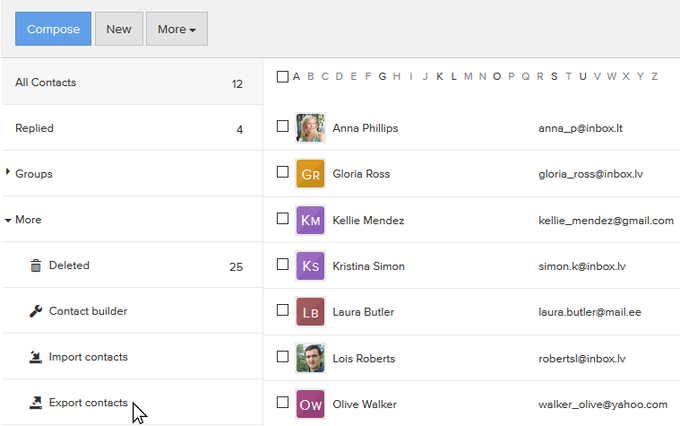Tick the select-all checkbox beside the alphabet
Viewport: 680px width, 426px height.
(x=282, y=77)
